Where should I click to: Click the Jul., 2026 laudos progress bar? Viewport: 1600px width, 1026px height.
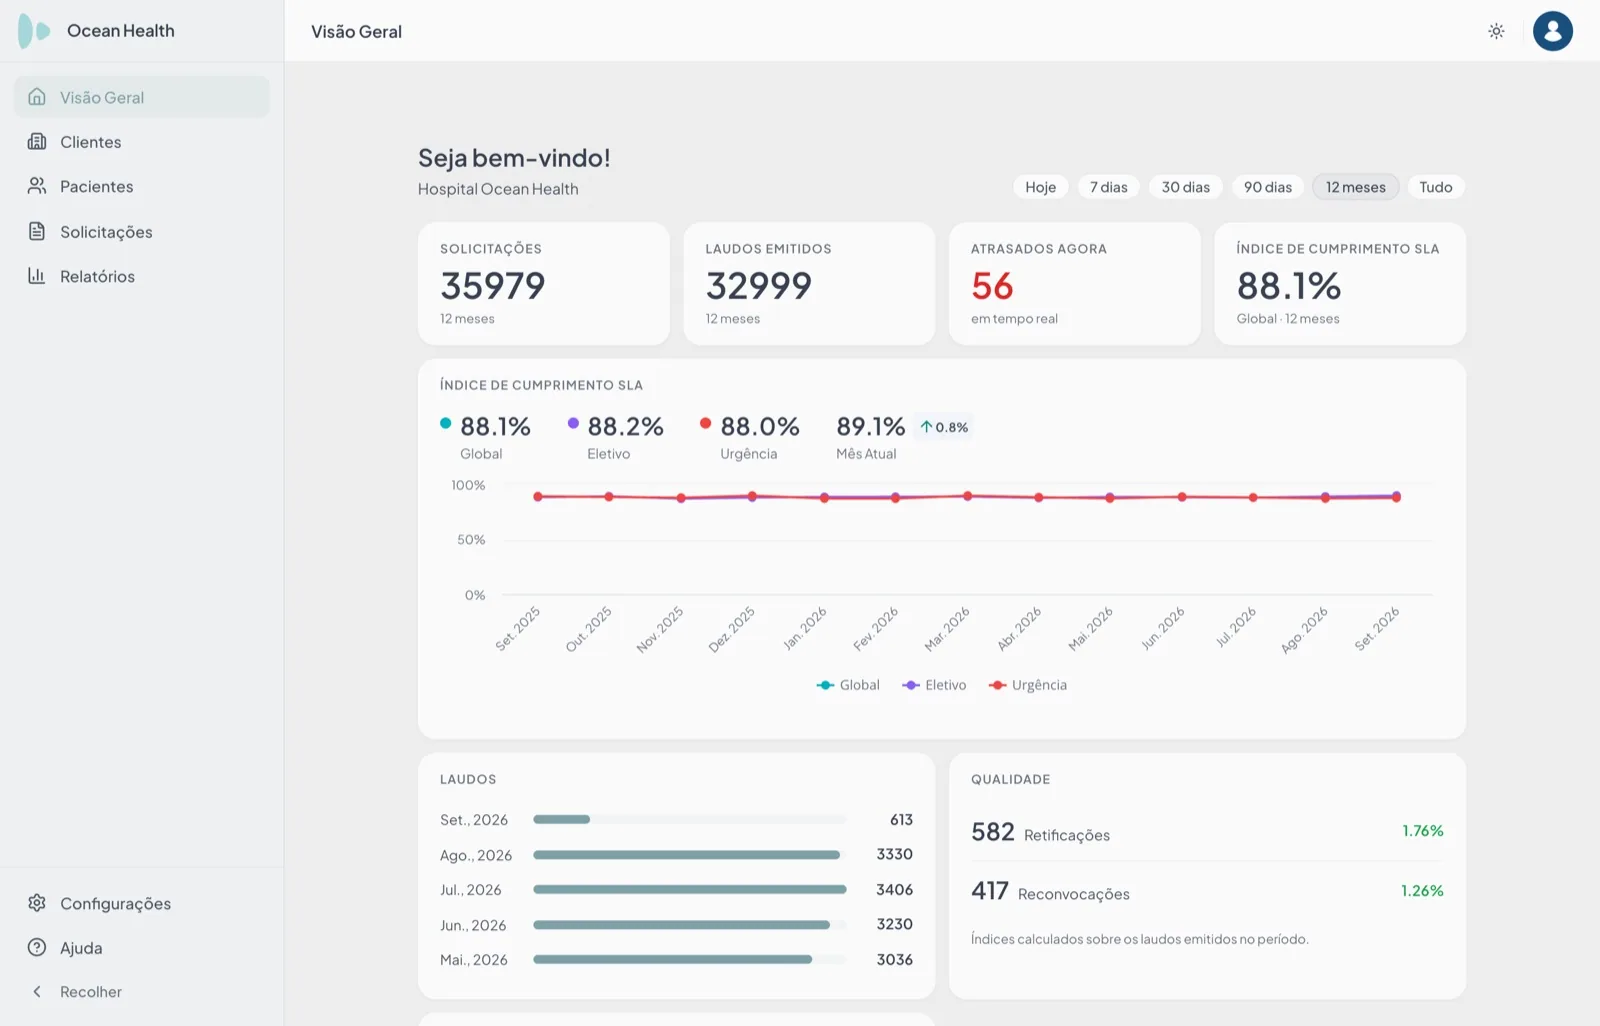tap(690, 889)
